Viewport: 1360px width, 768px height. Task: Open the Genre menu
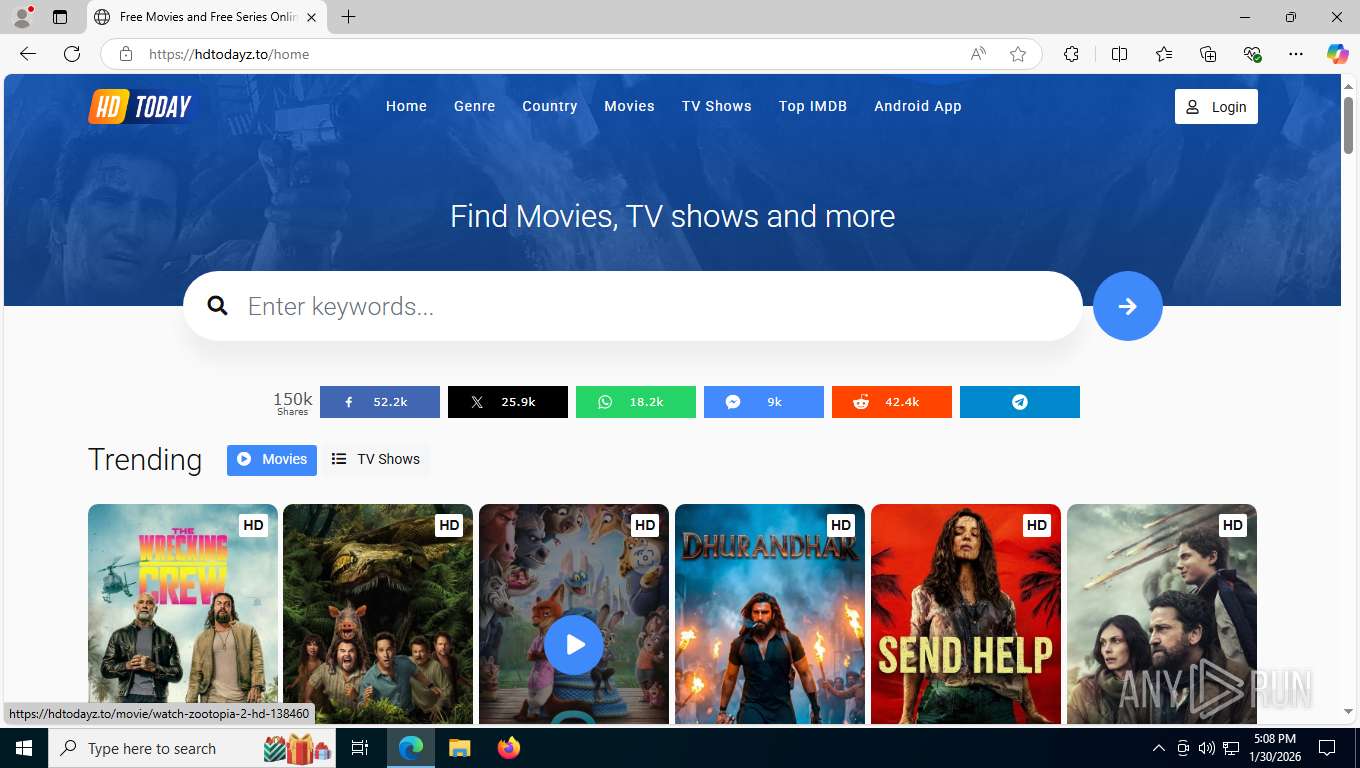[474, 106]
